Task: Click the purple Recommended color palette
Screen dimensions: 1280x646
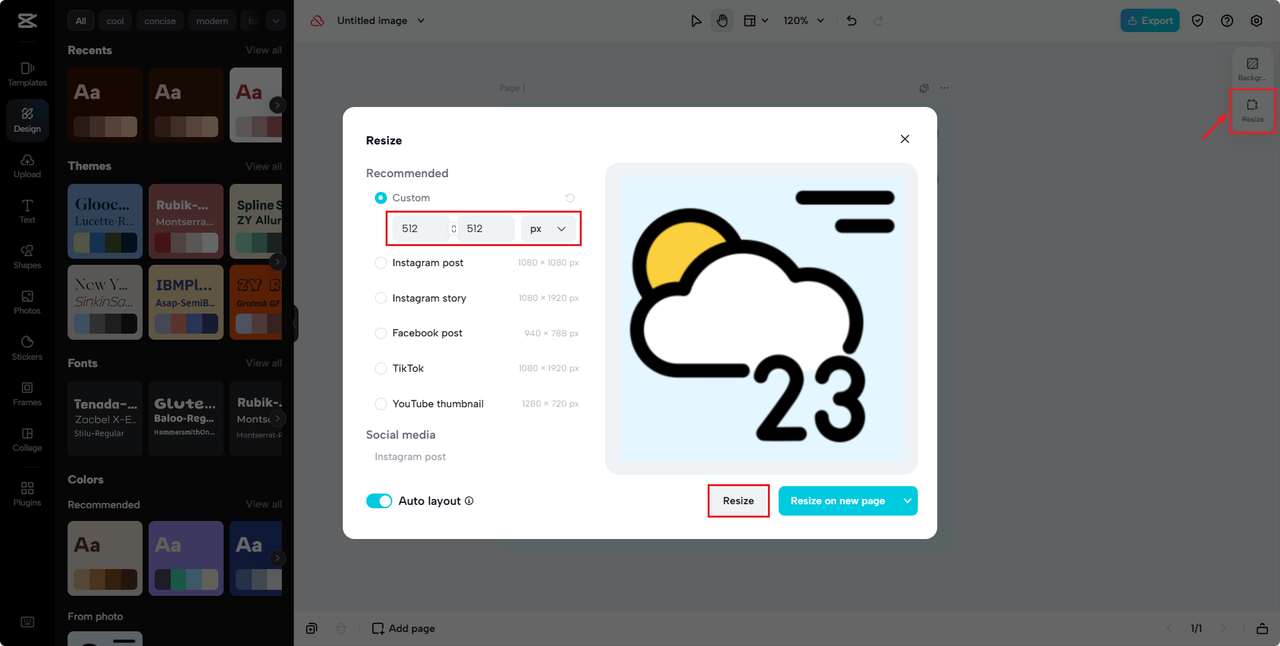Action: (x=186, y=558)
